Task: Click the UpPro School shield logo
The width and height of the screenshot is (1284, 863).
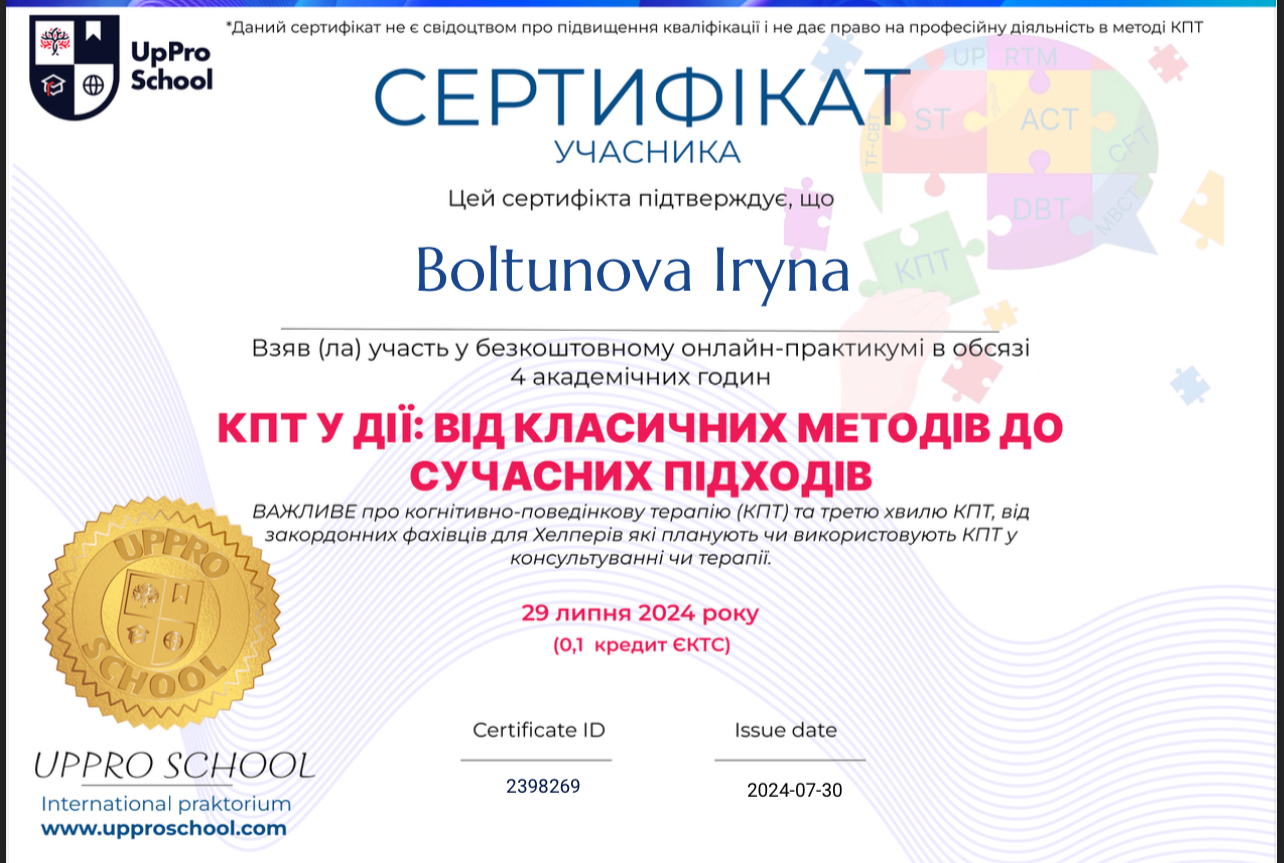Action: coord(75,67)
